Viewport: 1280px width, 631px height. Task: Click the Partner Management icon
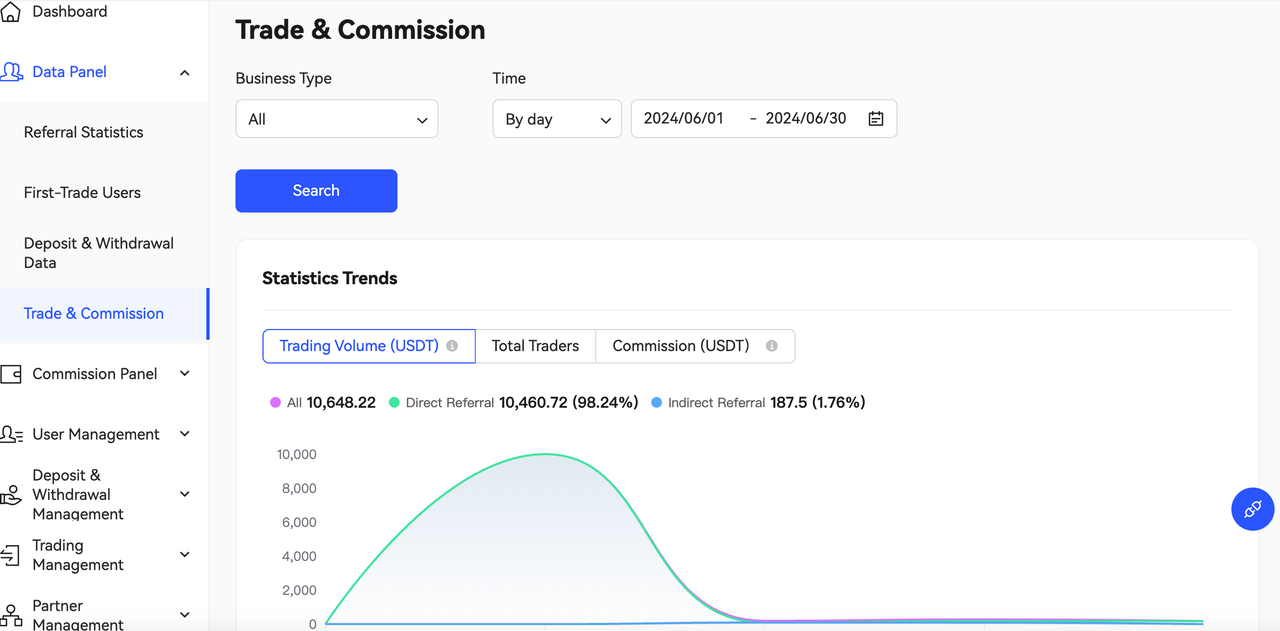(11, 614)
